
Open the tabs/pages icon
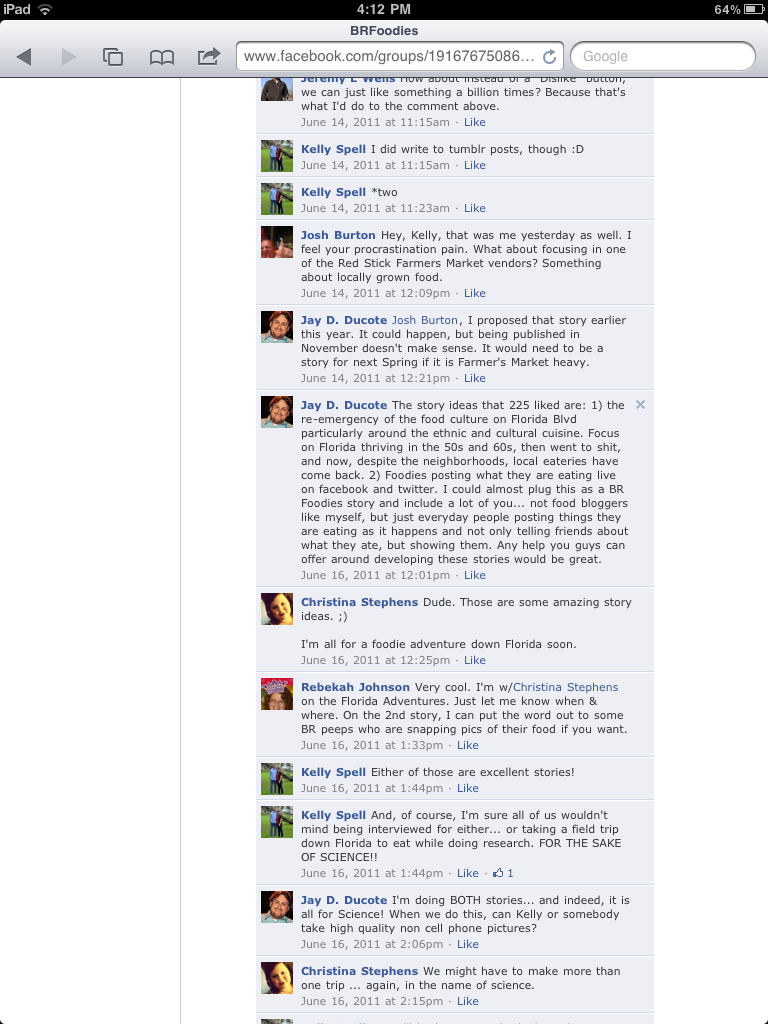pyautogui.click(x=113, y=57)
